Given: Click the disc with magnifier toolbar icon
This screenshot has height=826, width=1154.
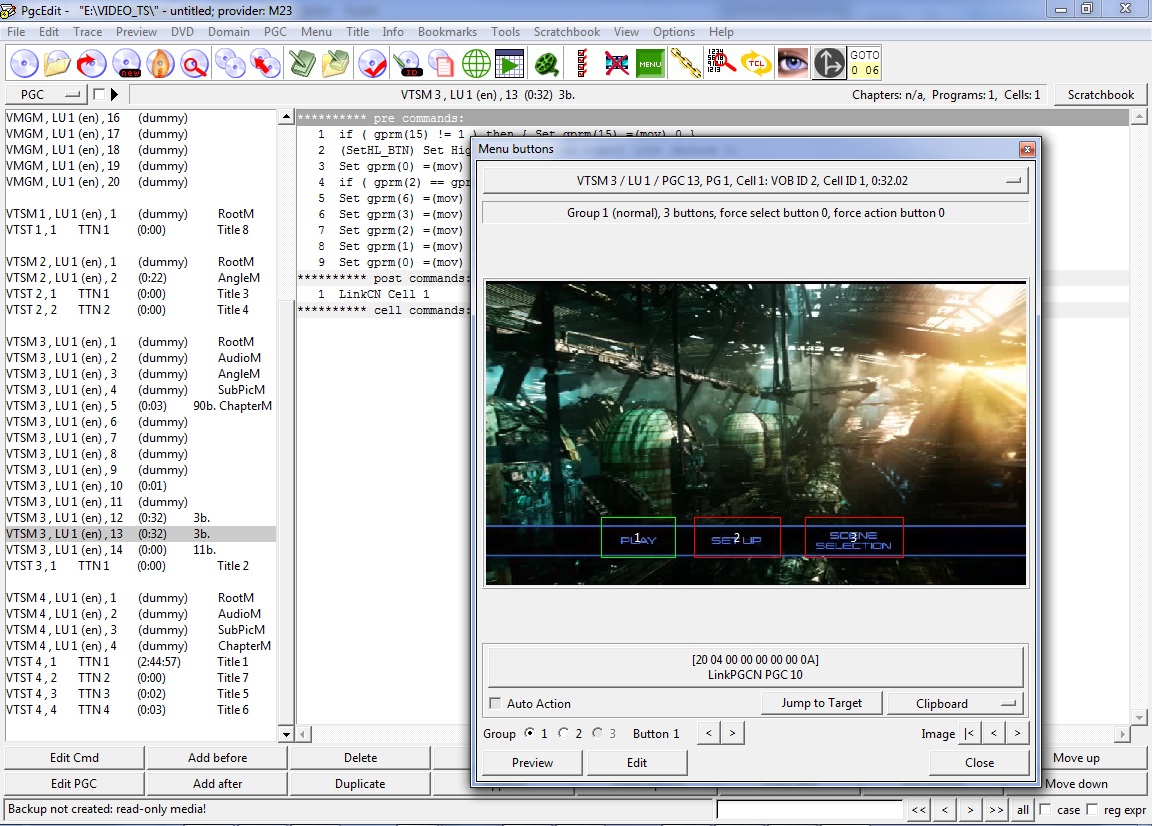Looking at the screenshot, I should [194, 63].
